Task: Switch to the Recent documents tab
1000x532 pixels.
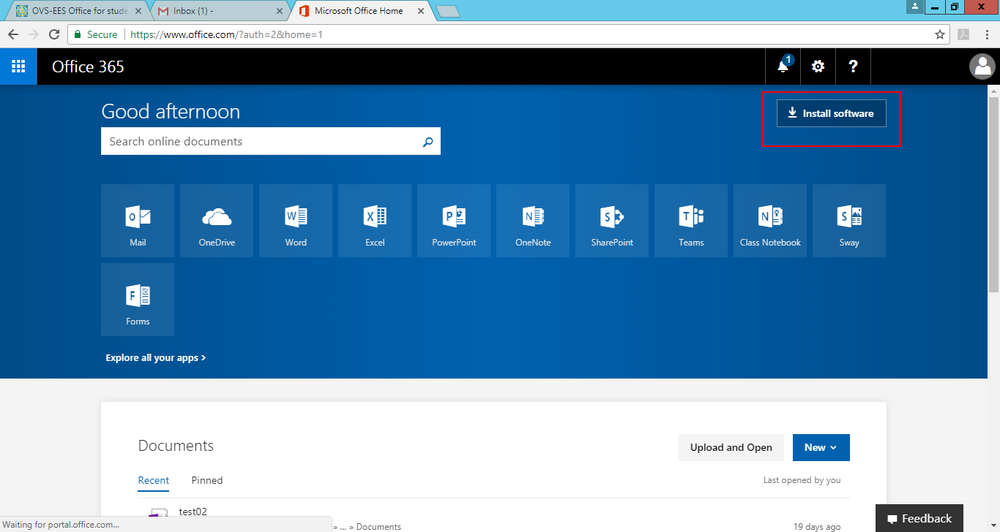Action: click(x=154, y=480)
